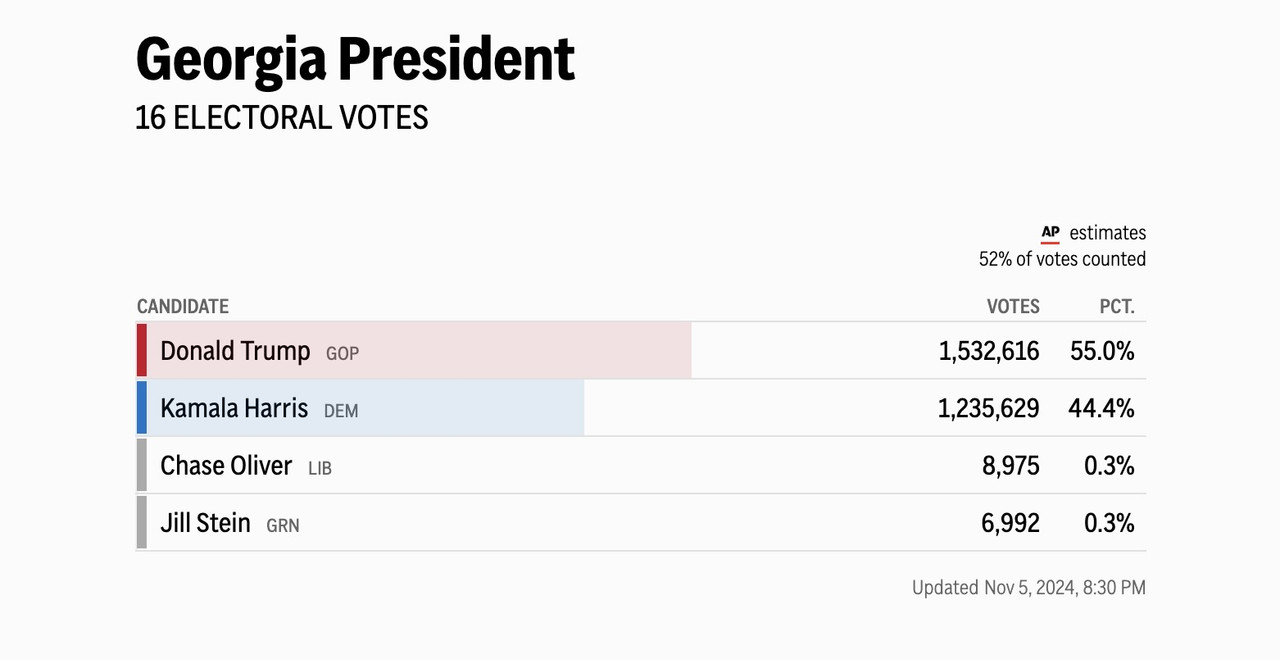This screenshot has width=1280, height=660.
Task: Click the Updated Nov 5, 2024 timestamp
Action: 1029,588
